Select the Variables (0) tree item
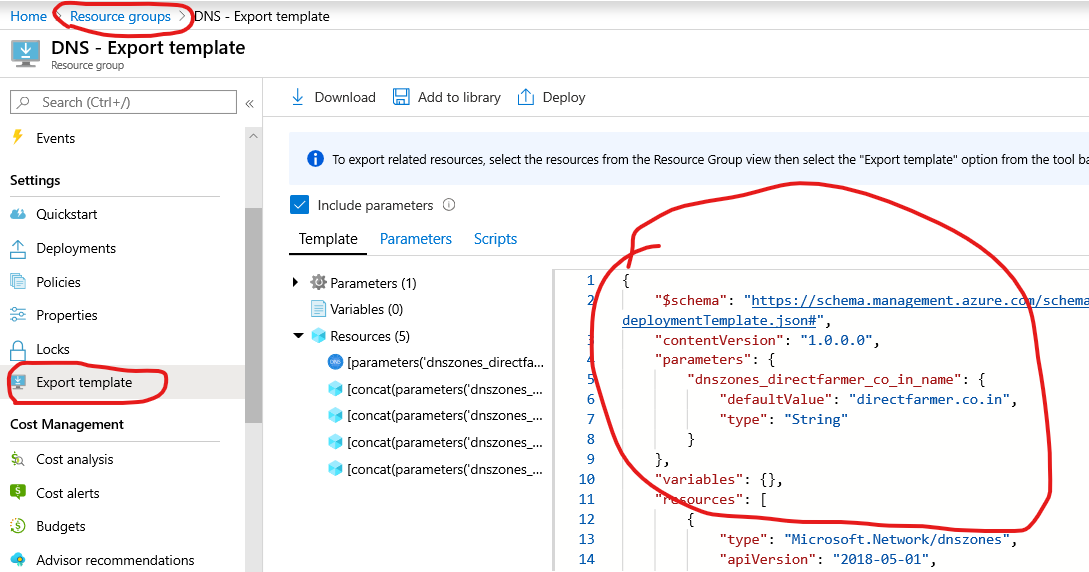 tap(366, 309)
